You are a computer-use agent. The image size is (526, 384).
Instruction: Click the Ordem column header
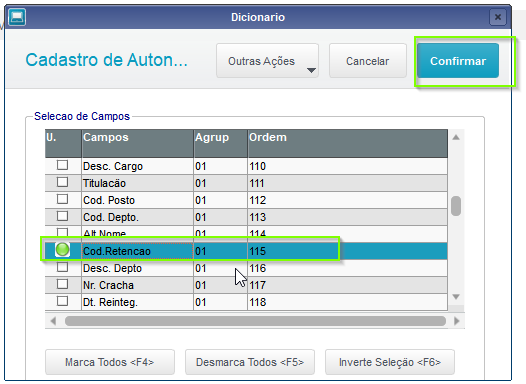pos(348,143)
